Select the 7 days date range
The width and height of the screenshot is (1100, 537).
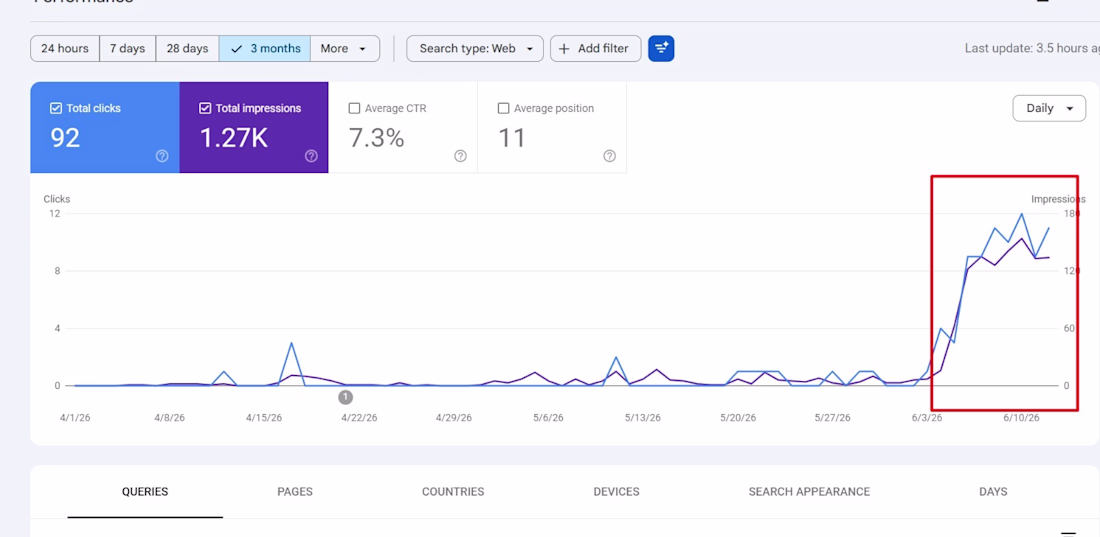pyautogui.click(x=128, y=48)
